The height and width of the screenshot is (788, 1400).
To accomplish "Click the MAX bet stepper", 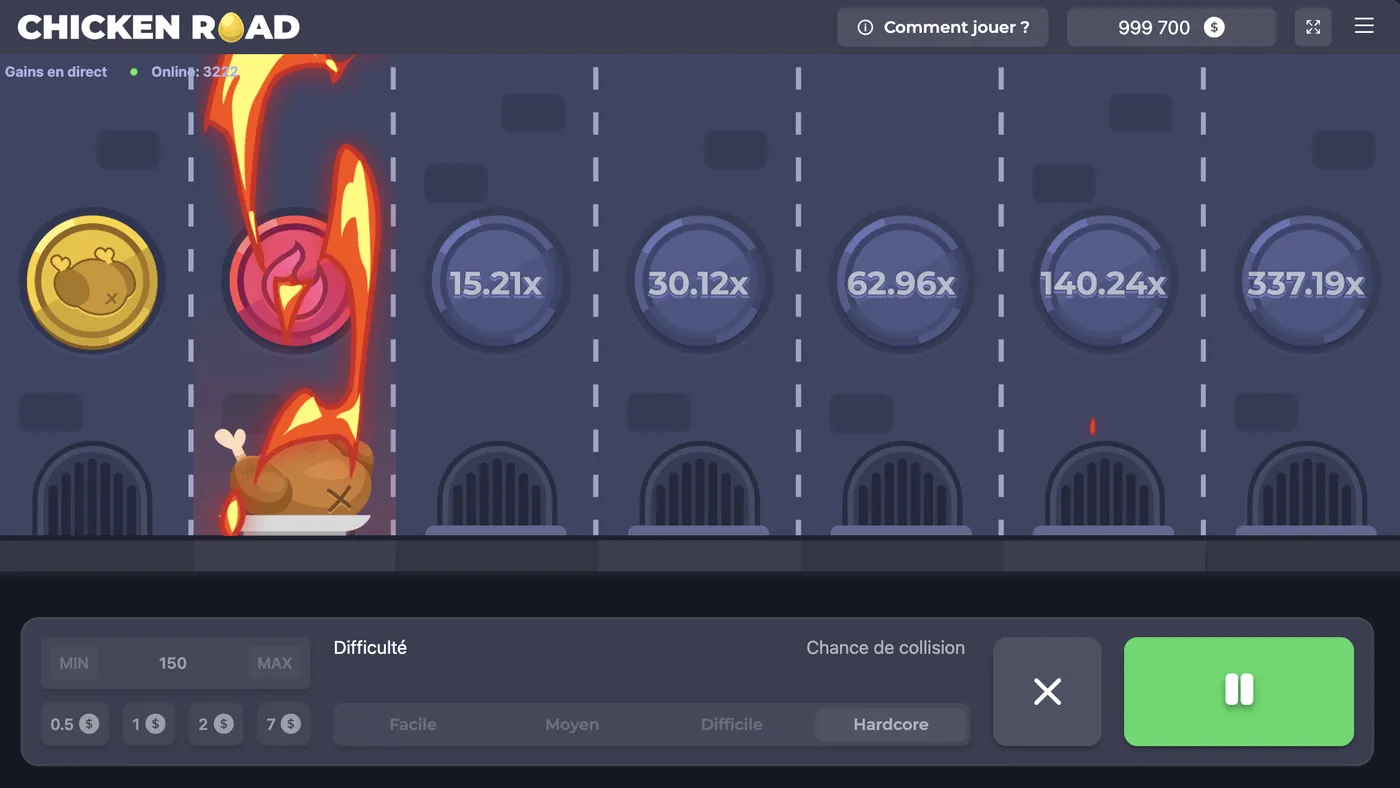I will point(275,663).
